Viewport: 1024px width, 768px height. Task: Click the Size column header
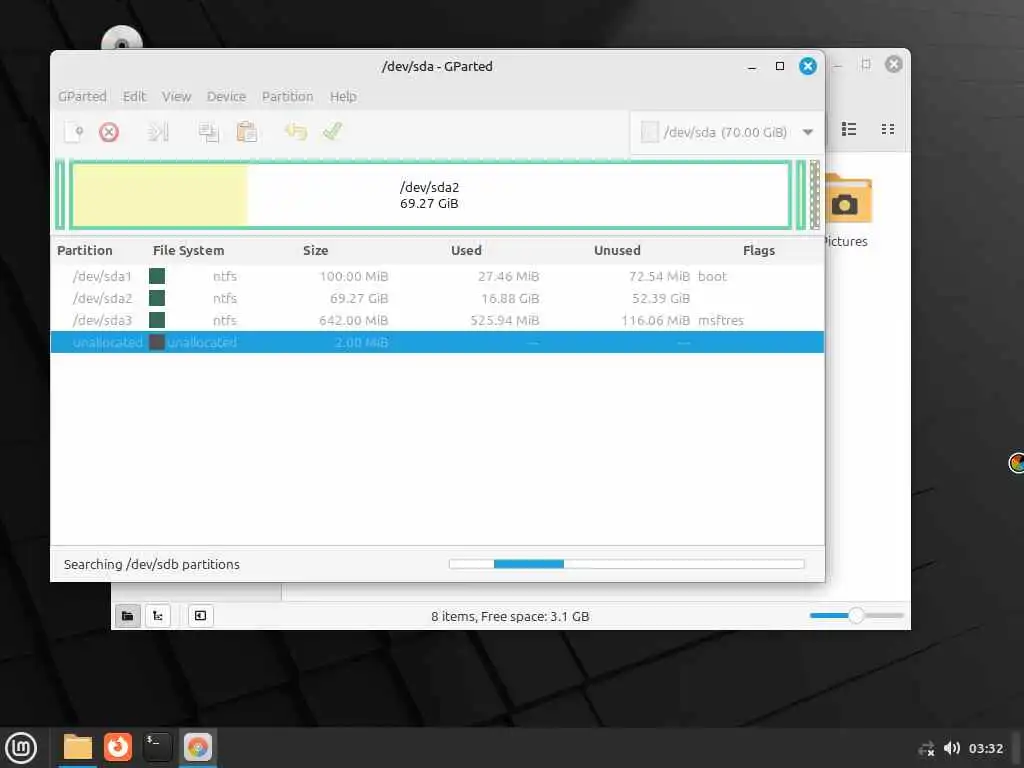315,250
